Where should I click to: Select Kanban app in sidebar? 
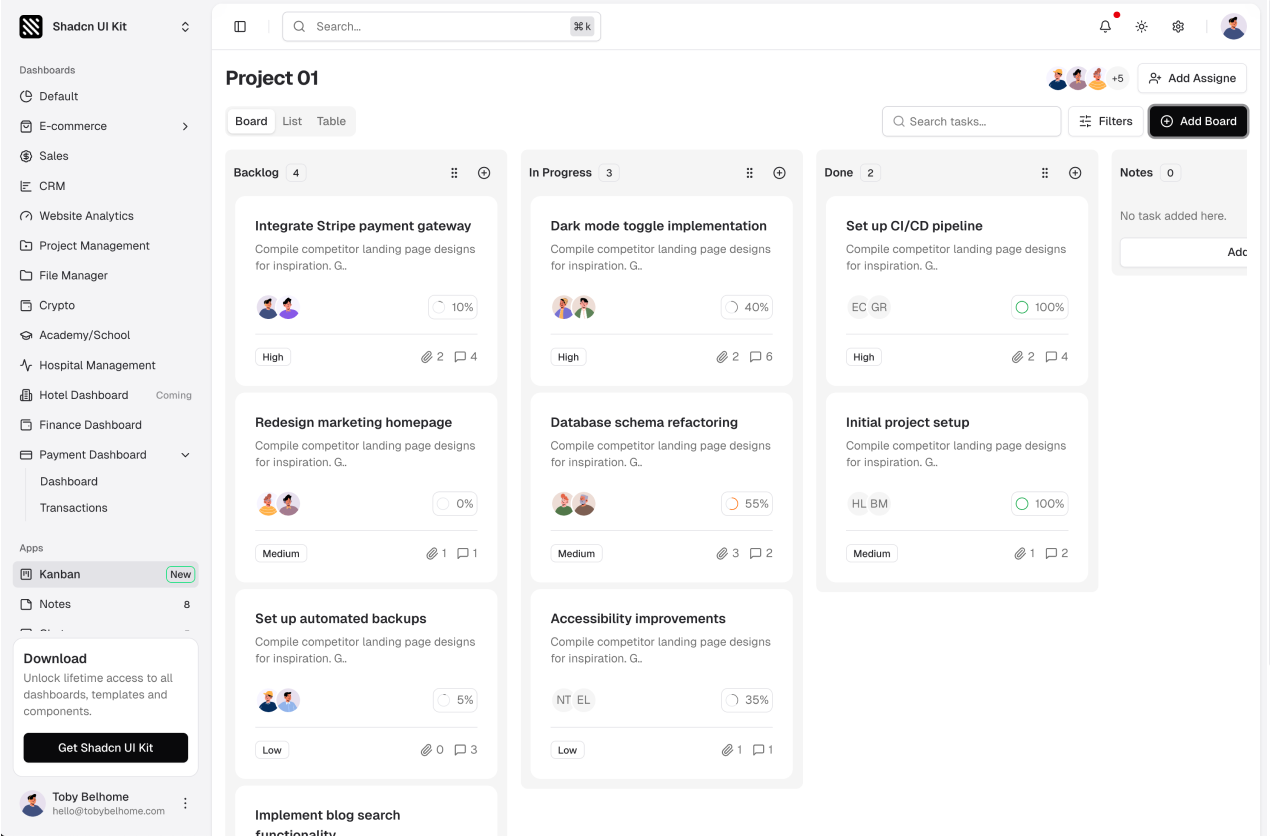coord(105,574)
